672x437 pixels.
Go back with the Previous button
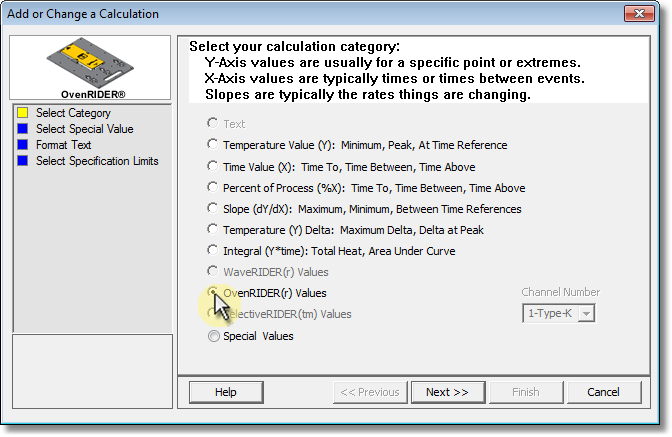(x=370, y=392)
